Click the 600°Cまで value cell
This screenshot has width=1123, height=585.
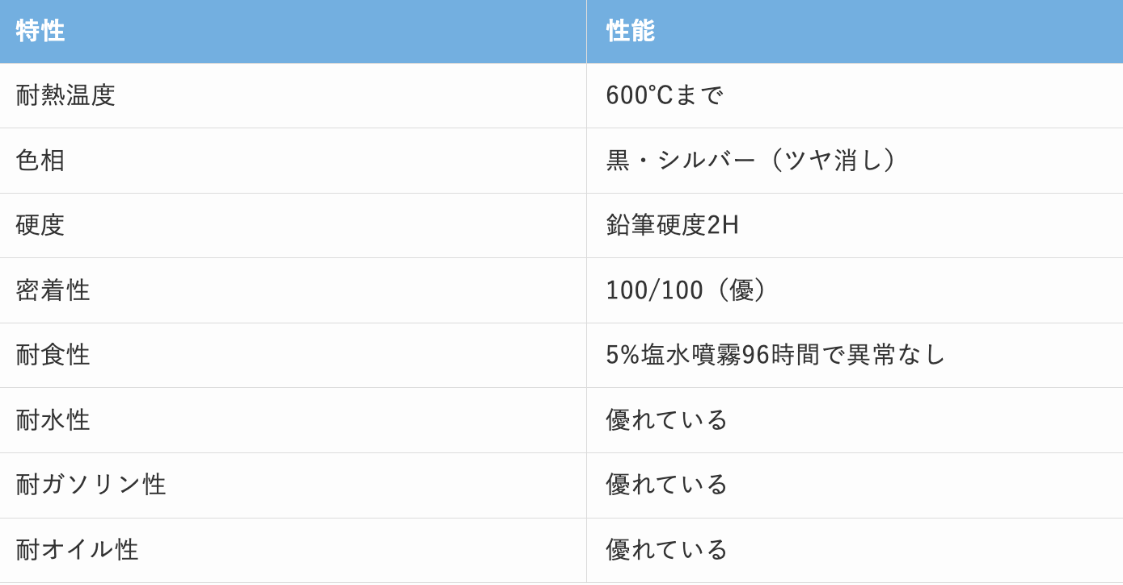click(x=665, y=95)
